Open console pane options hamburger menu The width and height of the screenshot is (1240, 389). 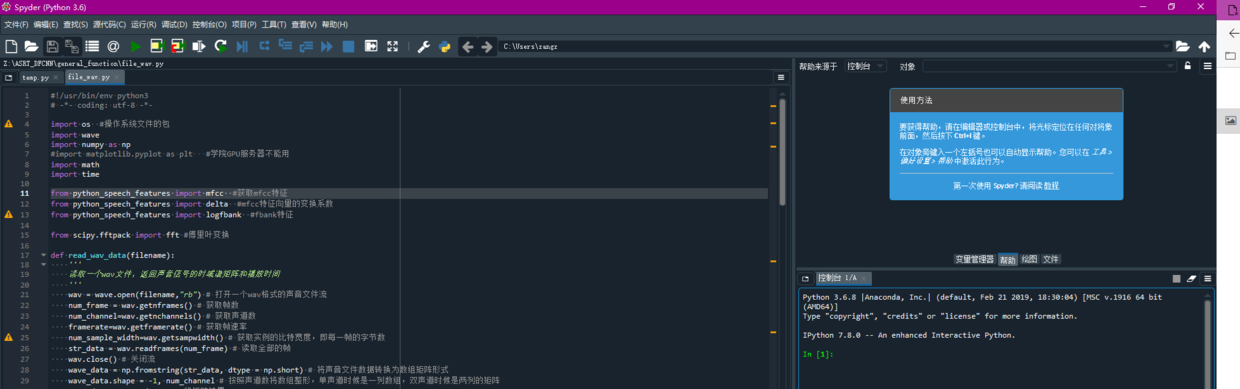1207,278
